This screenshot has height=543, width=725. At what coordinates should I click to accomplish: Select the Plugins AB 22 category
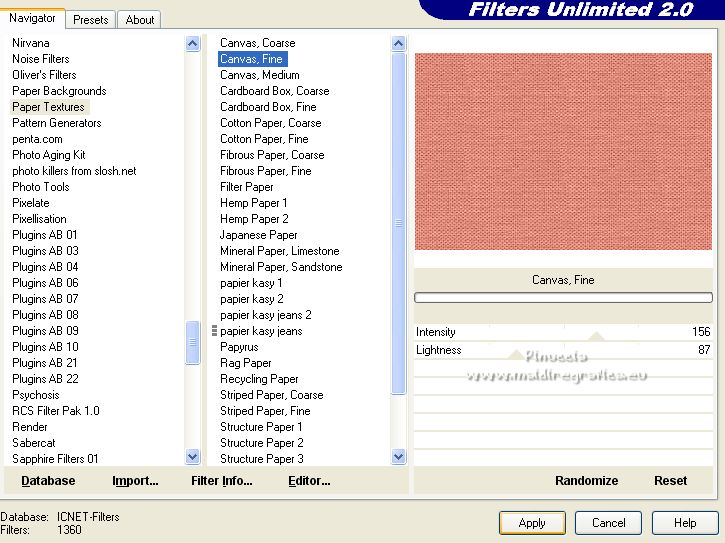[x=45, y=379]
